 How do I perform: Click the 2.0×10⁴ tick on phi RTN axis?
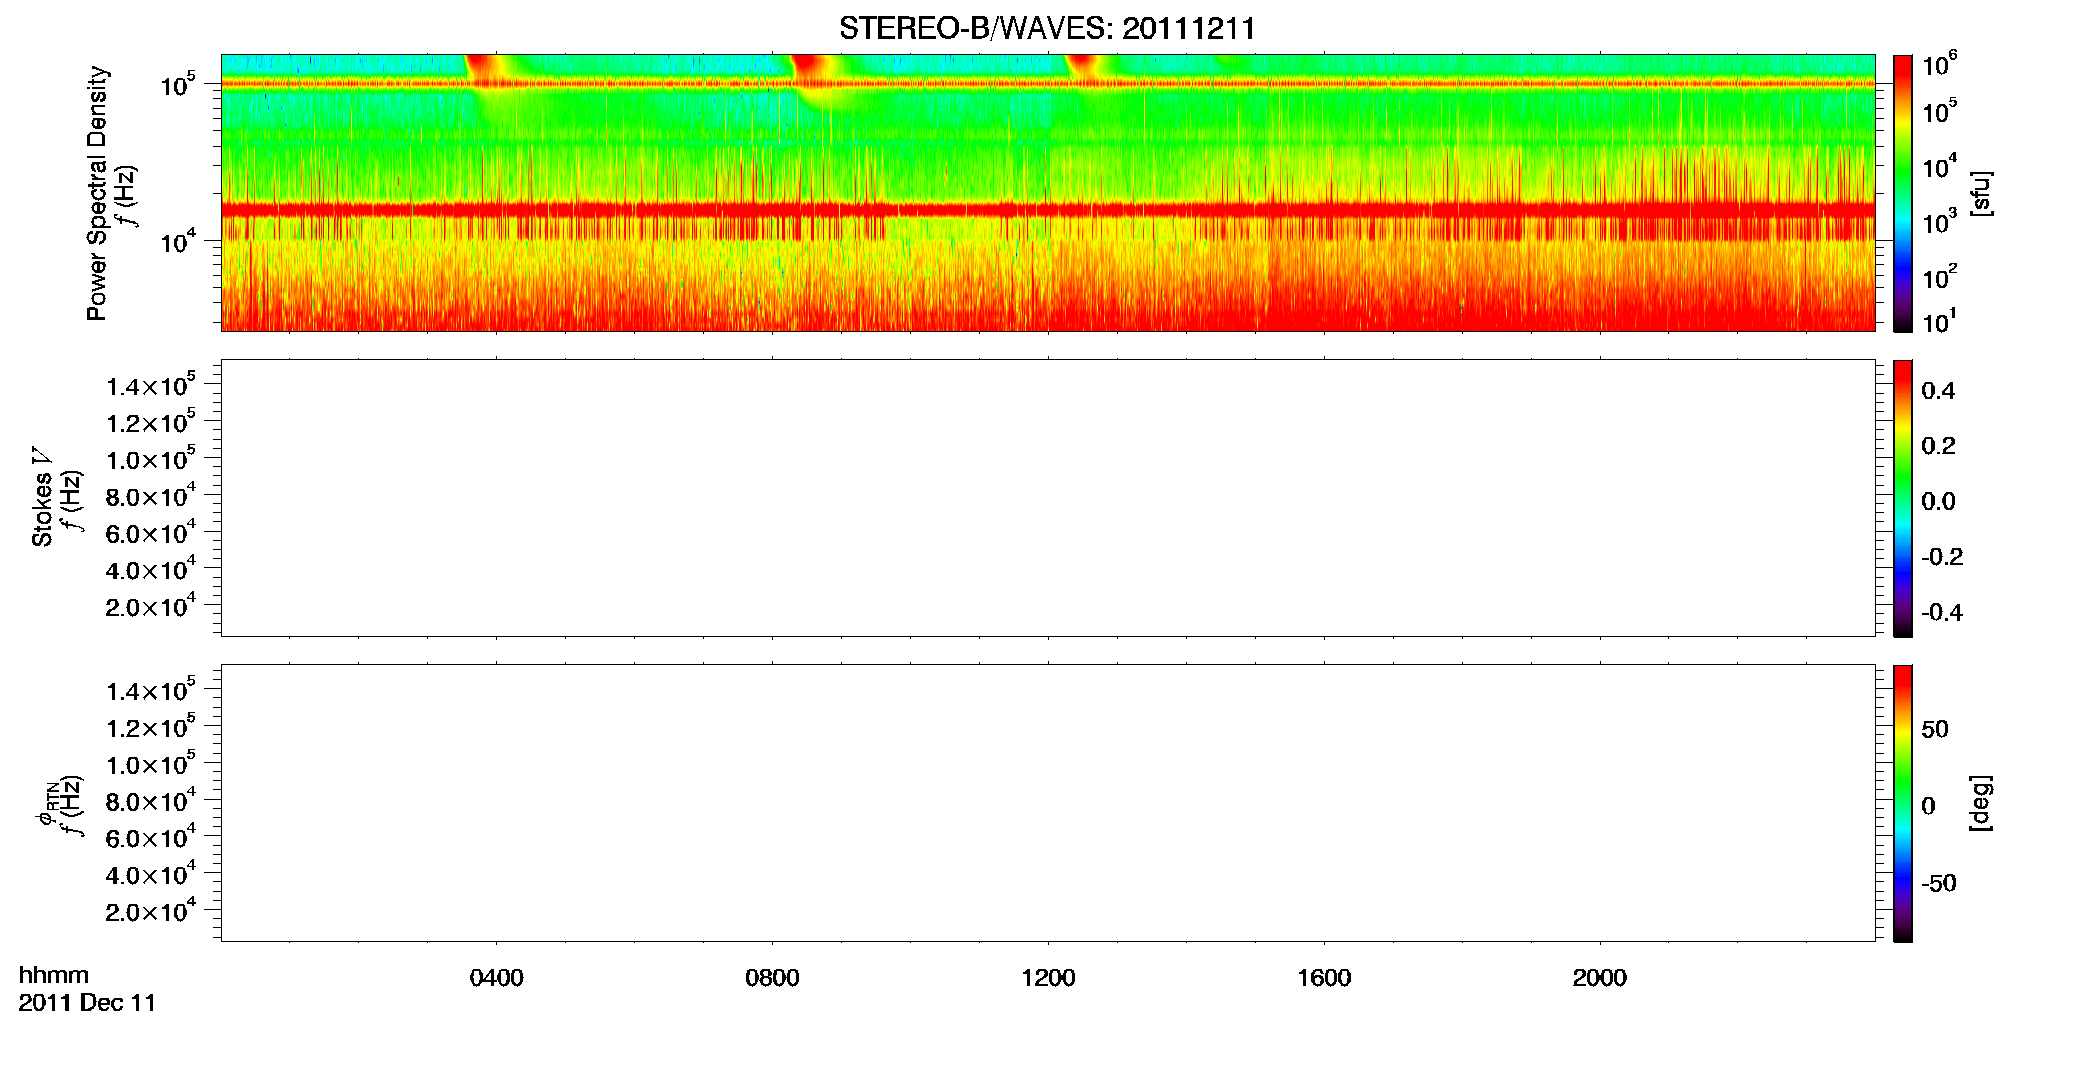(x=150, y=910)
